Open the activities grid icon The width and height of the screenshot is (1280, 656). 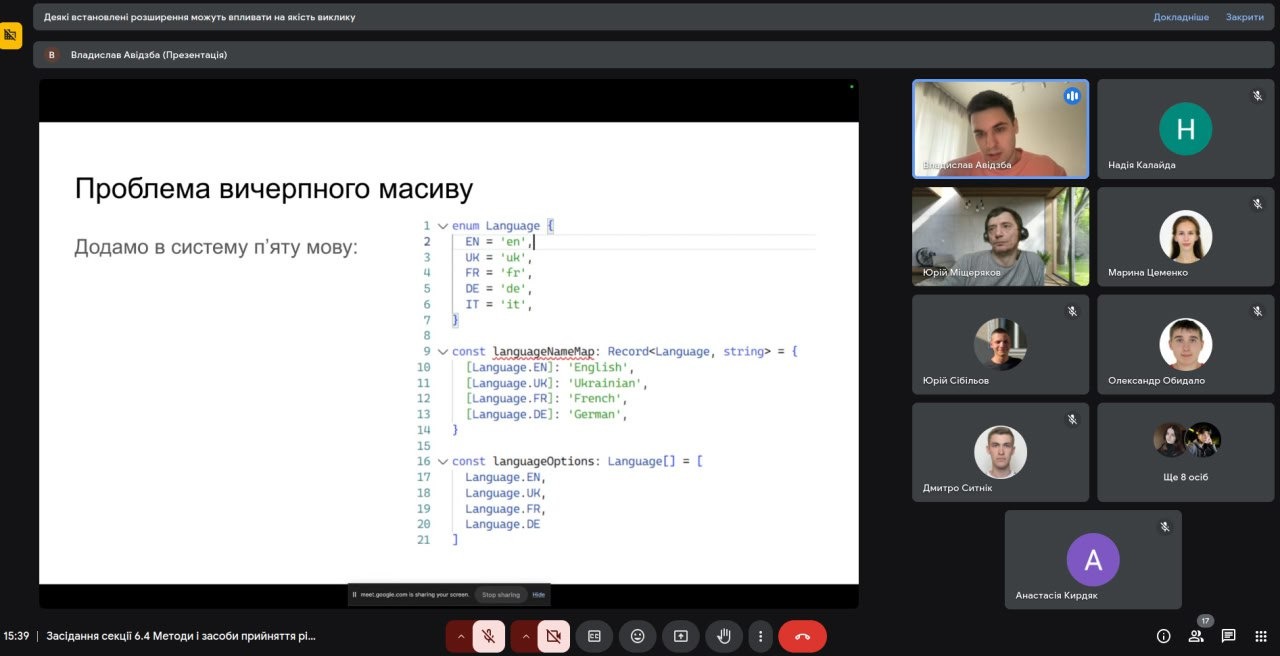coord(1261,636)
